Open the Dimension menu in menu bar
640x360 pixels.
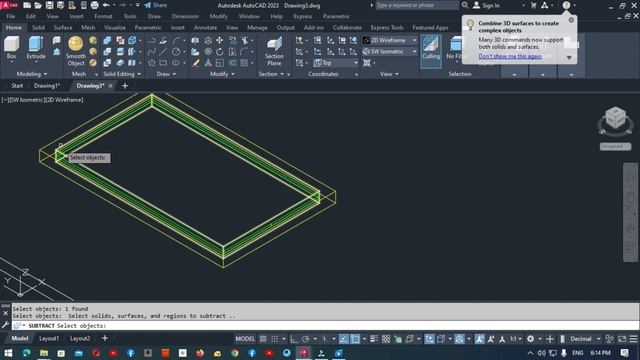(x=185, y=16)
